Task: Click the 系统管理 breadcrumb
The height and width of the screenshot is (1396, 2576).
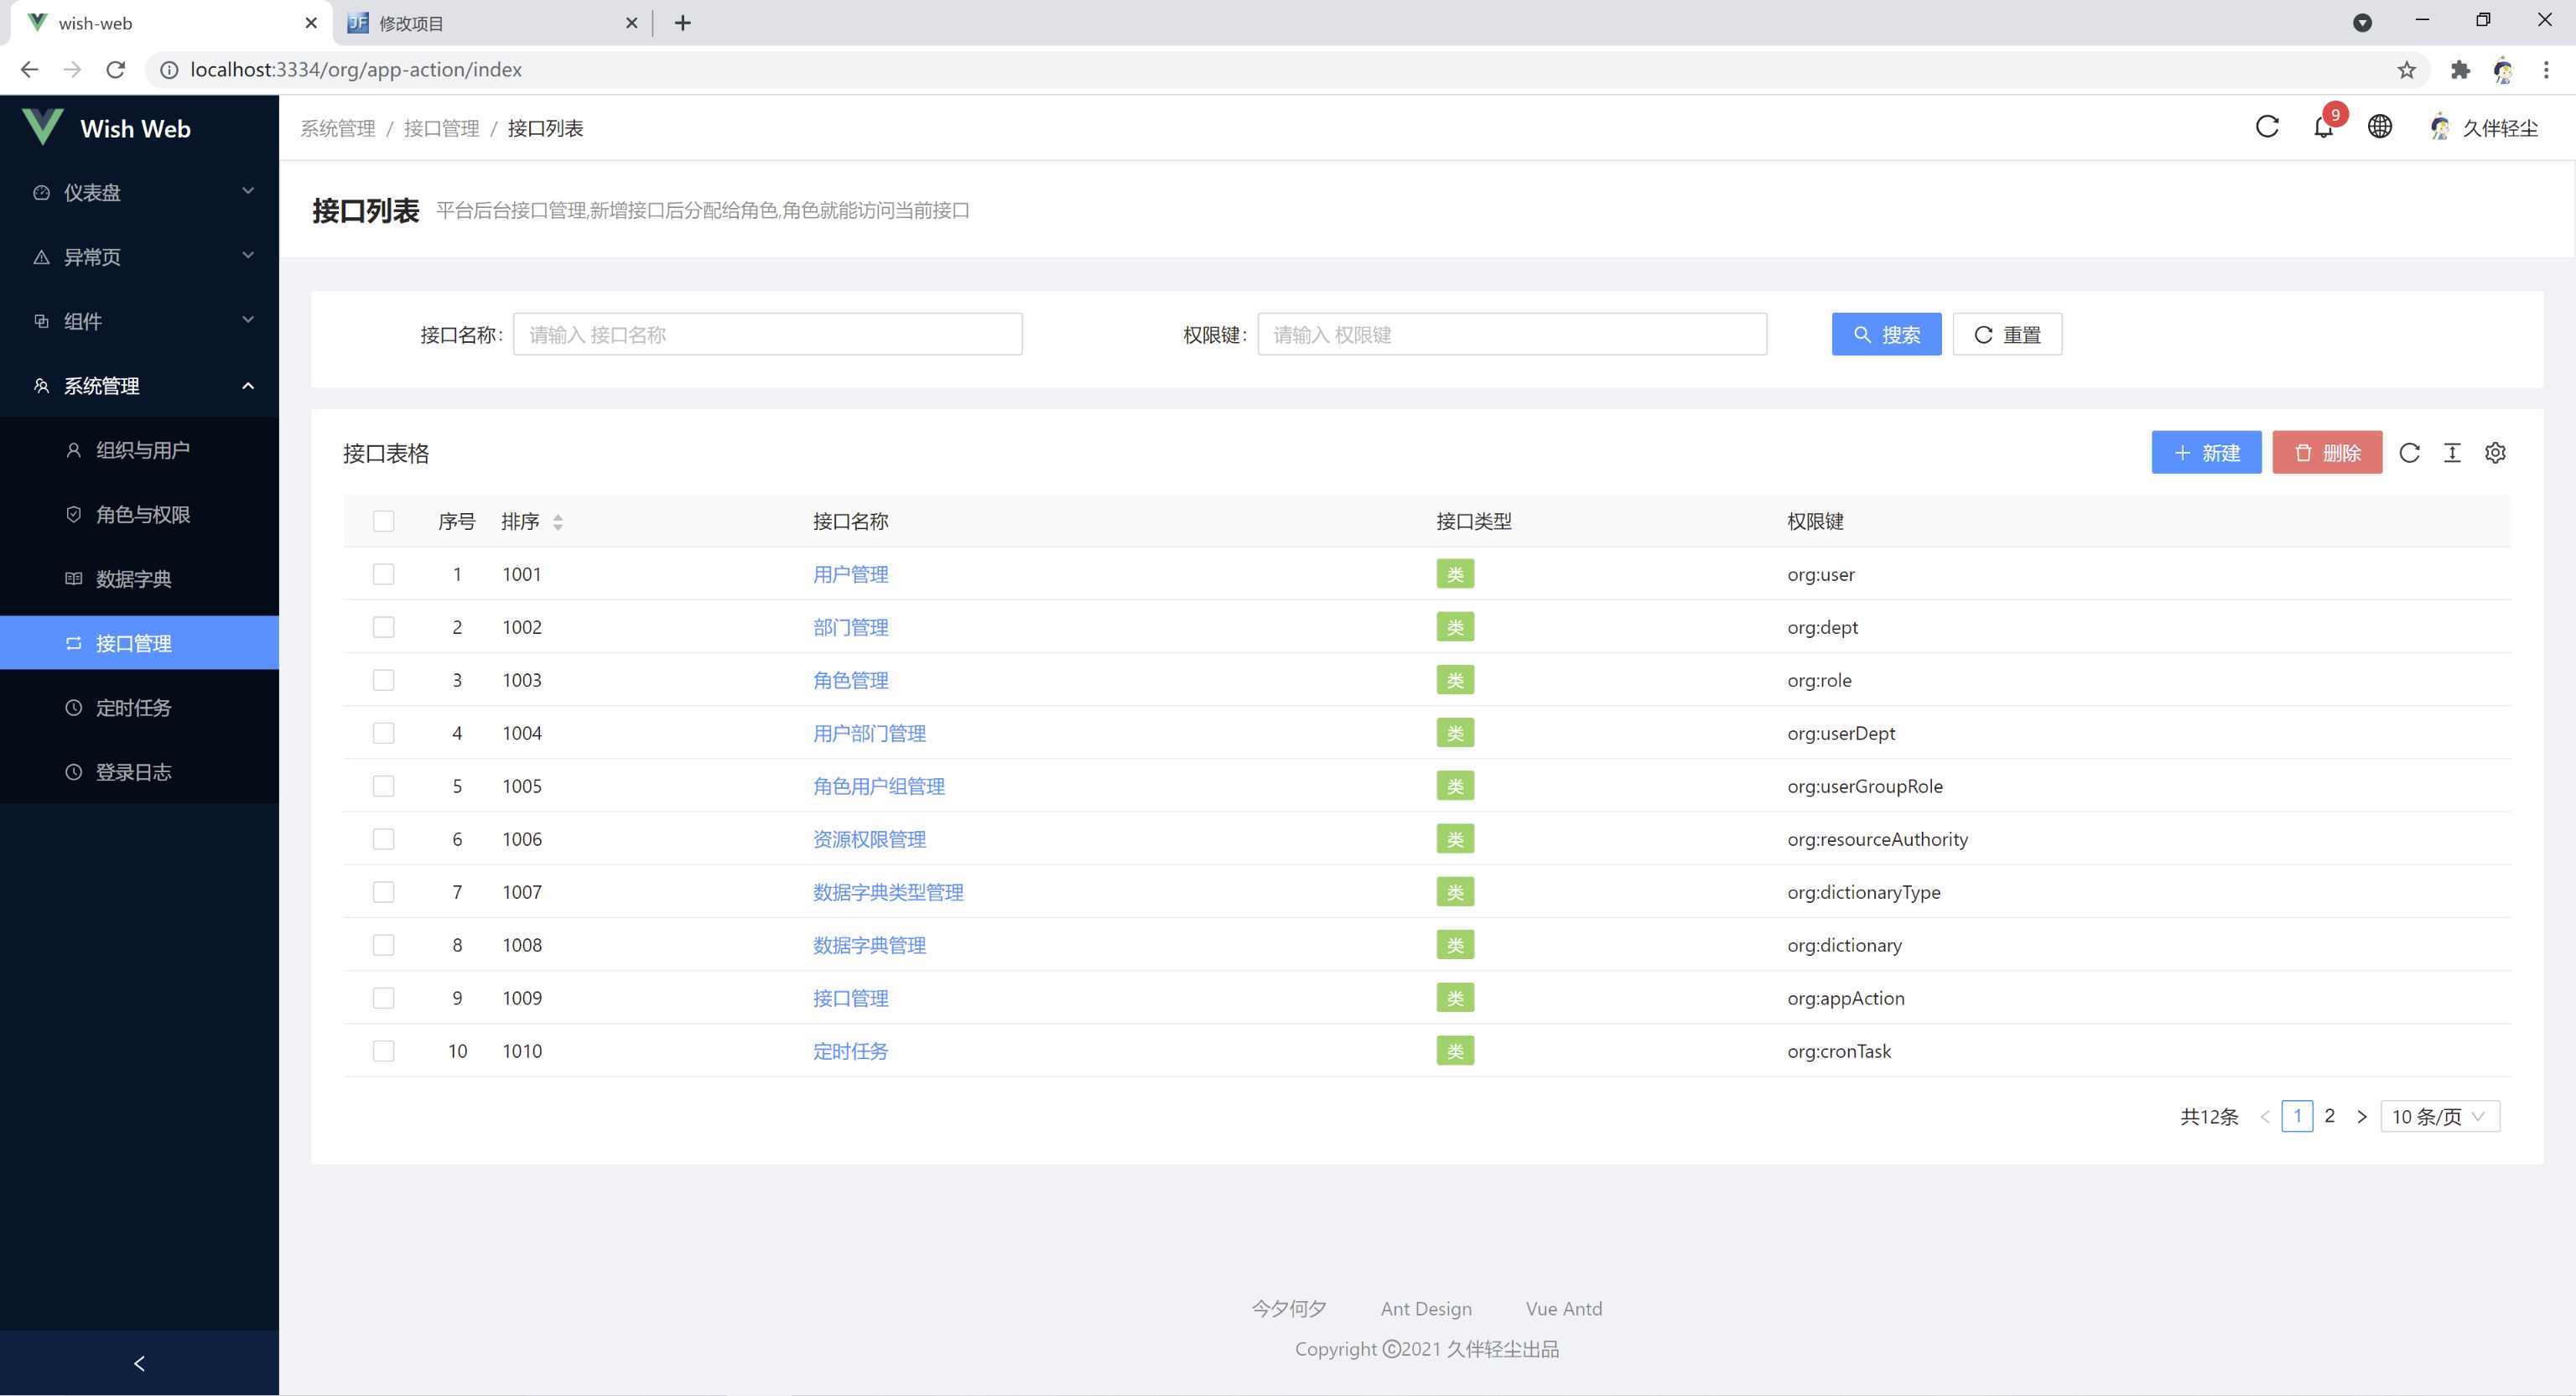Action: [338, 128]
